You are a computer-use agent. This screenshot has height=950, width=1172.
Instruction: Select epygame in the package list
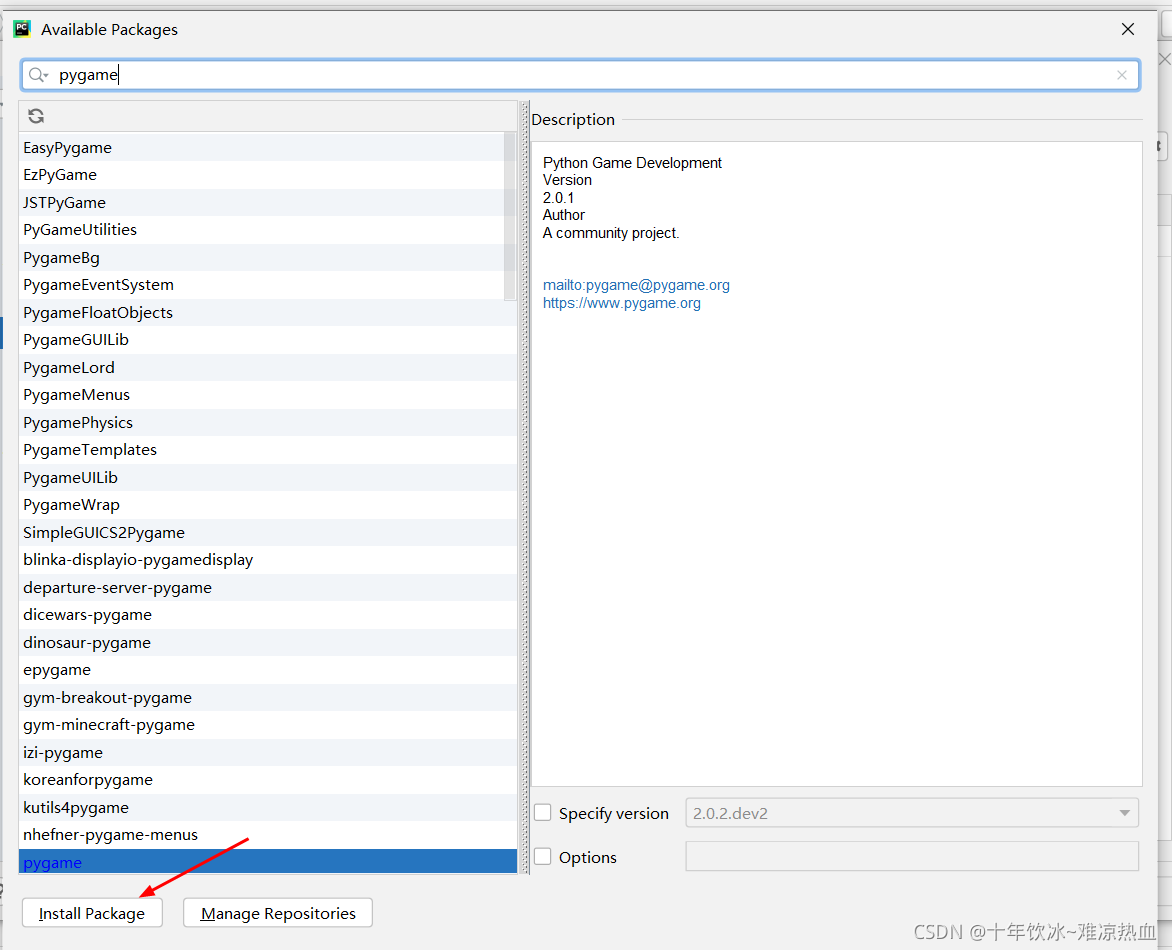point(268,670)
